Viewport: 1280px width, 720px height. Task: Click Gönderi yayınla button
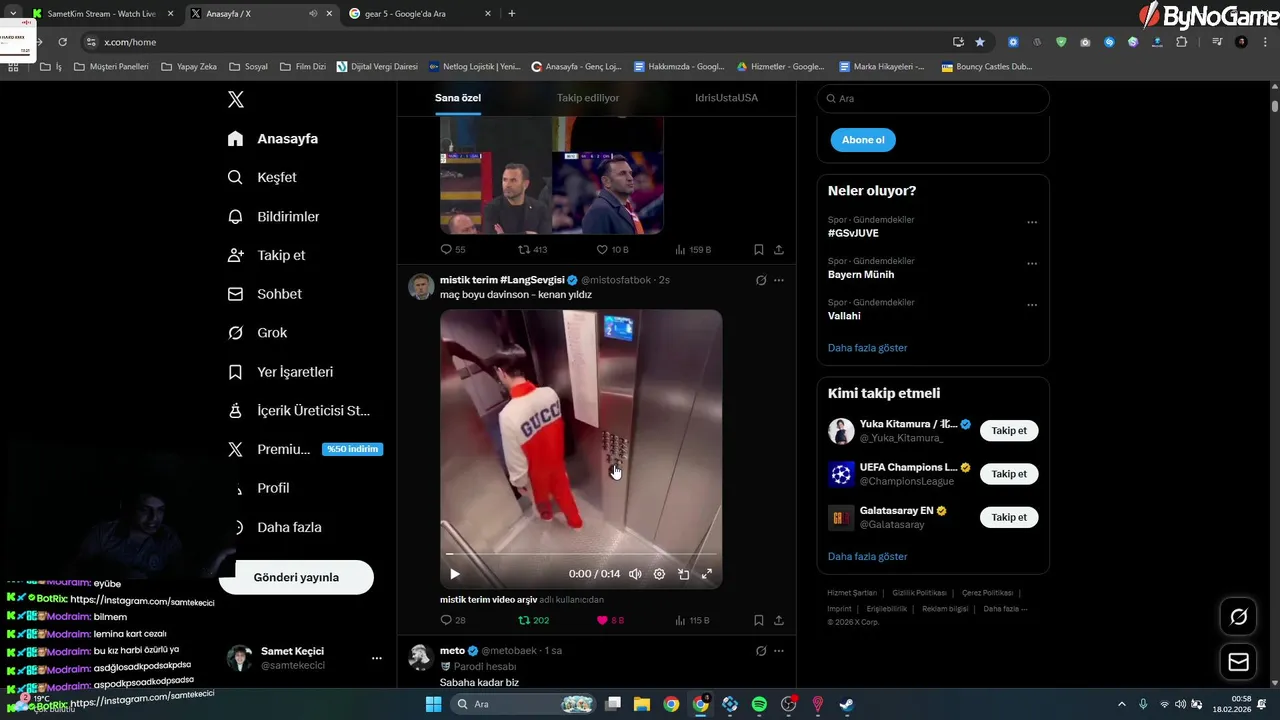[x=296, y=577]
